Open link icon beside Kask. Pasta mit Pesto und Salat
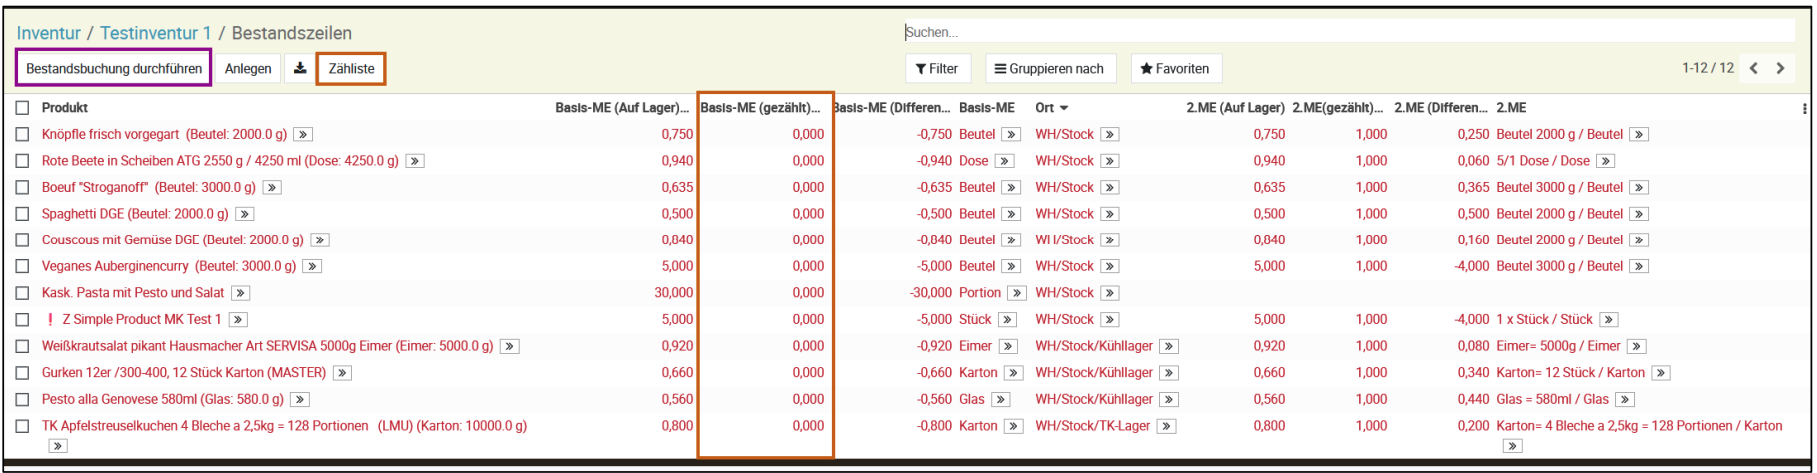The image size is (1817, 473). pos(240,293)
